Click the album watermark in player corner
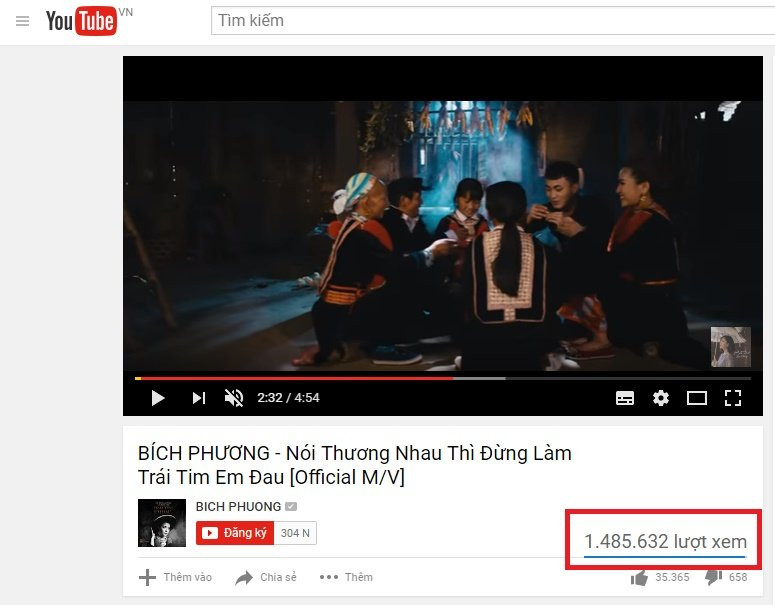The image size is (775, 605). pyautogui.click(x=731, y=347)
